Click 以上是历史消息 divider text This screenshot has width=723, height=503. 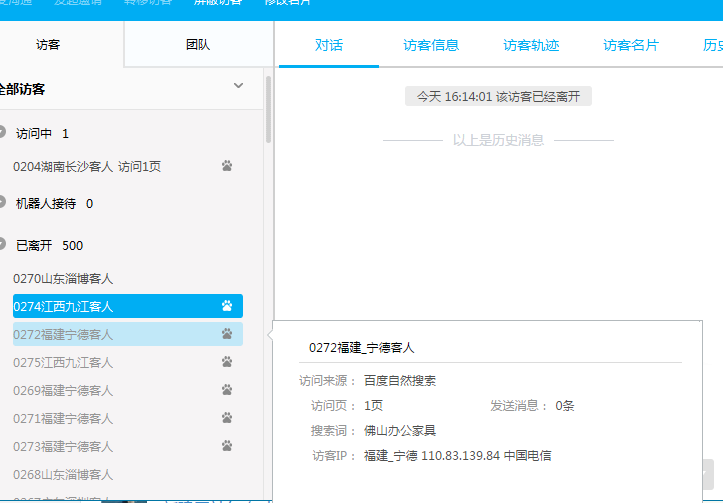click(498, 140)
